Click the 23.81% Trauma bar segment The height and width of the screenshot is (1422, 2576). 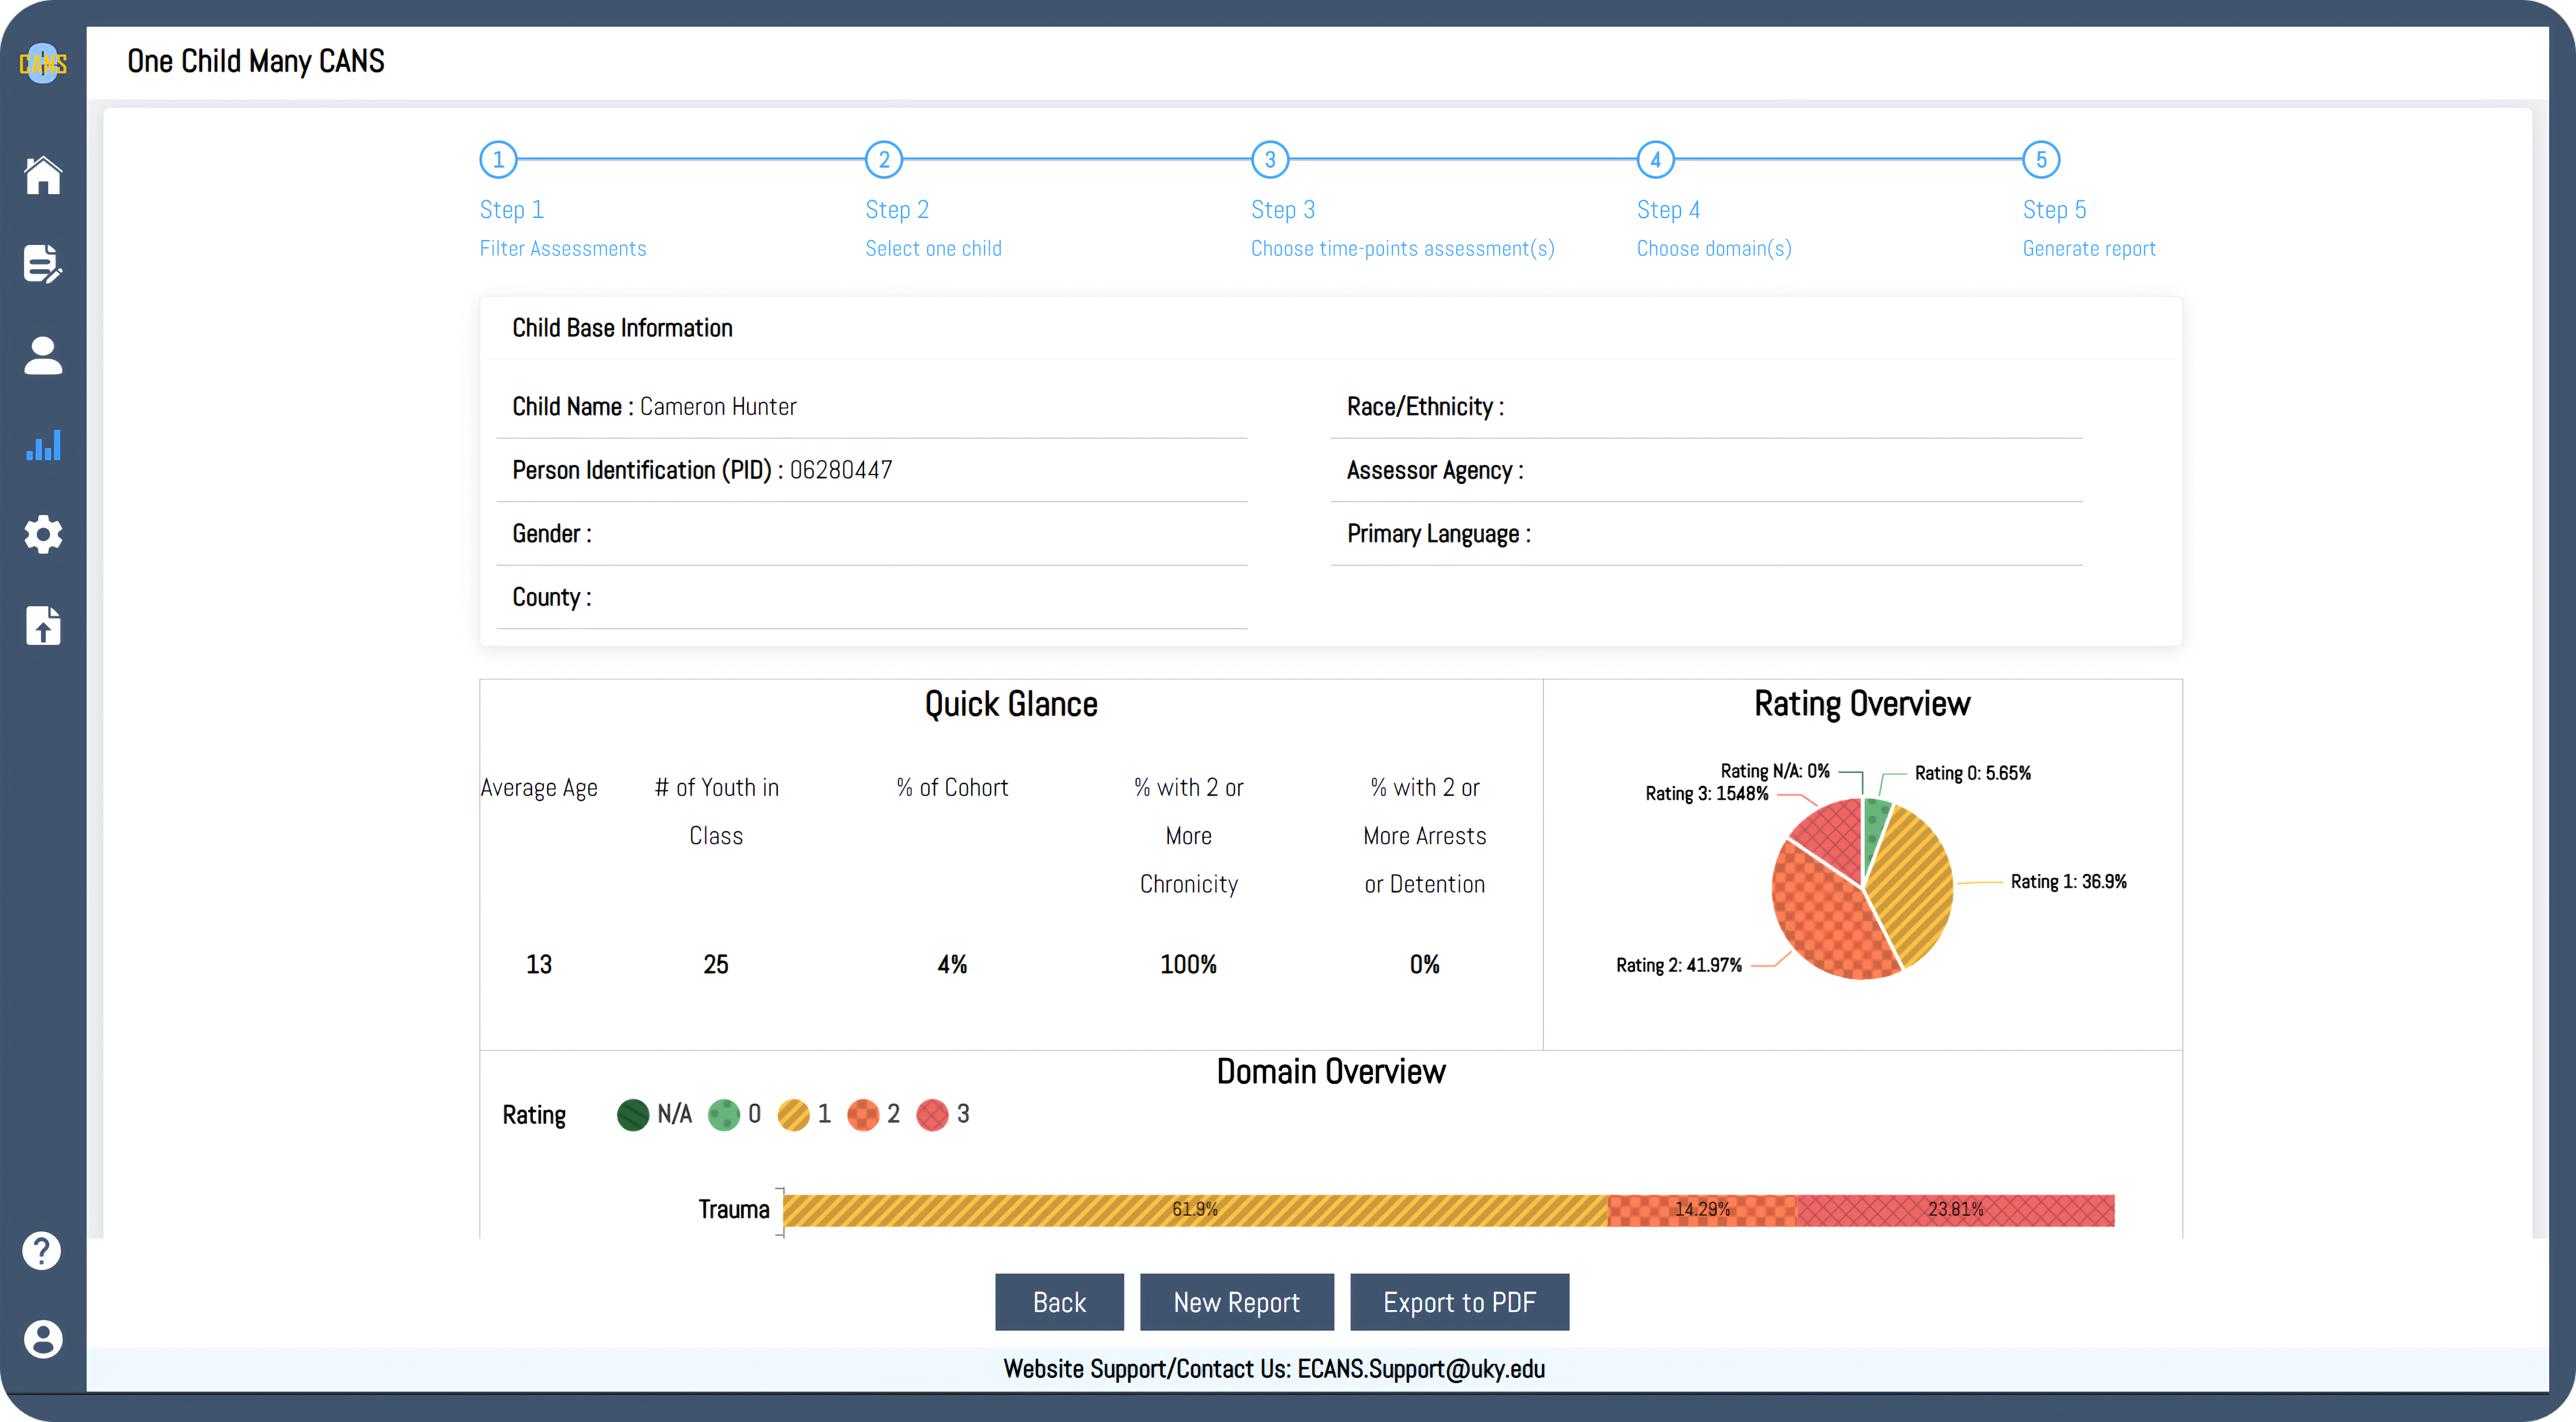1956,1210
